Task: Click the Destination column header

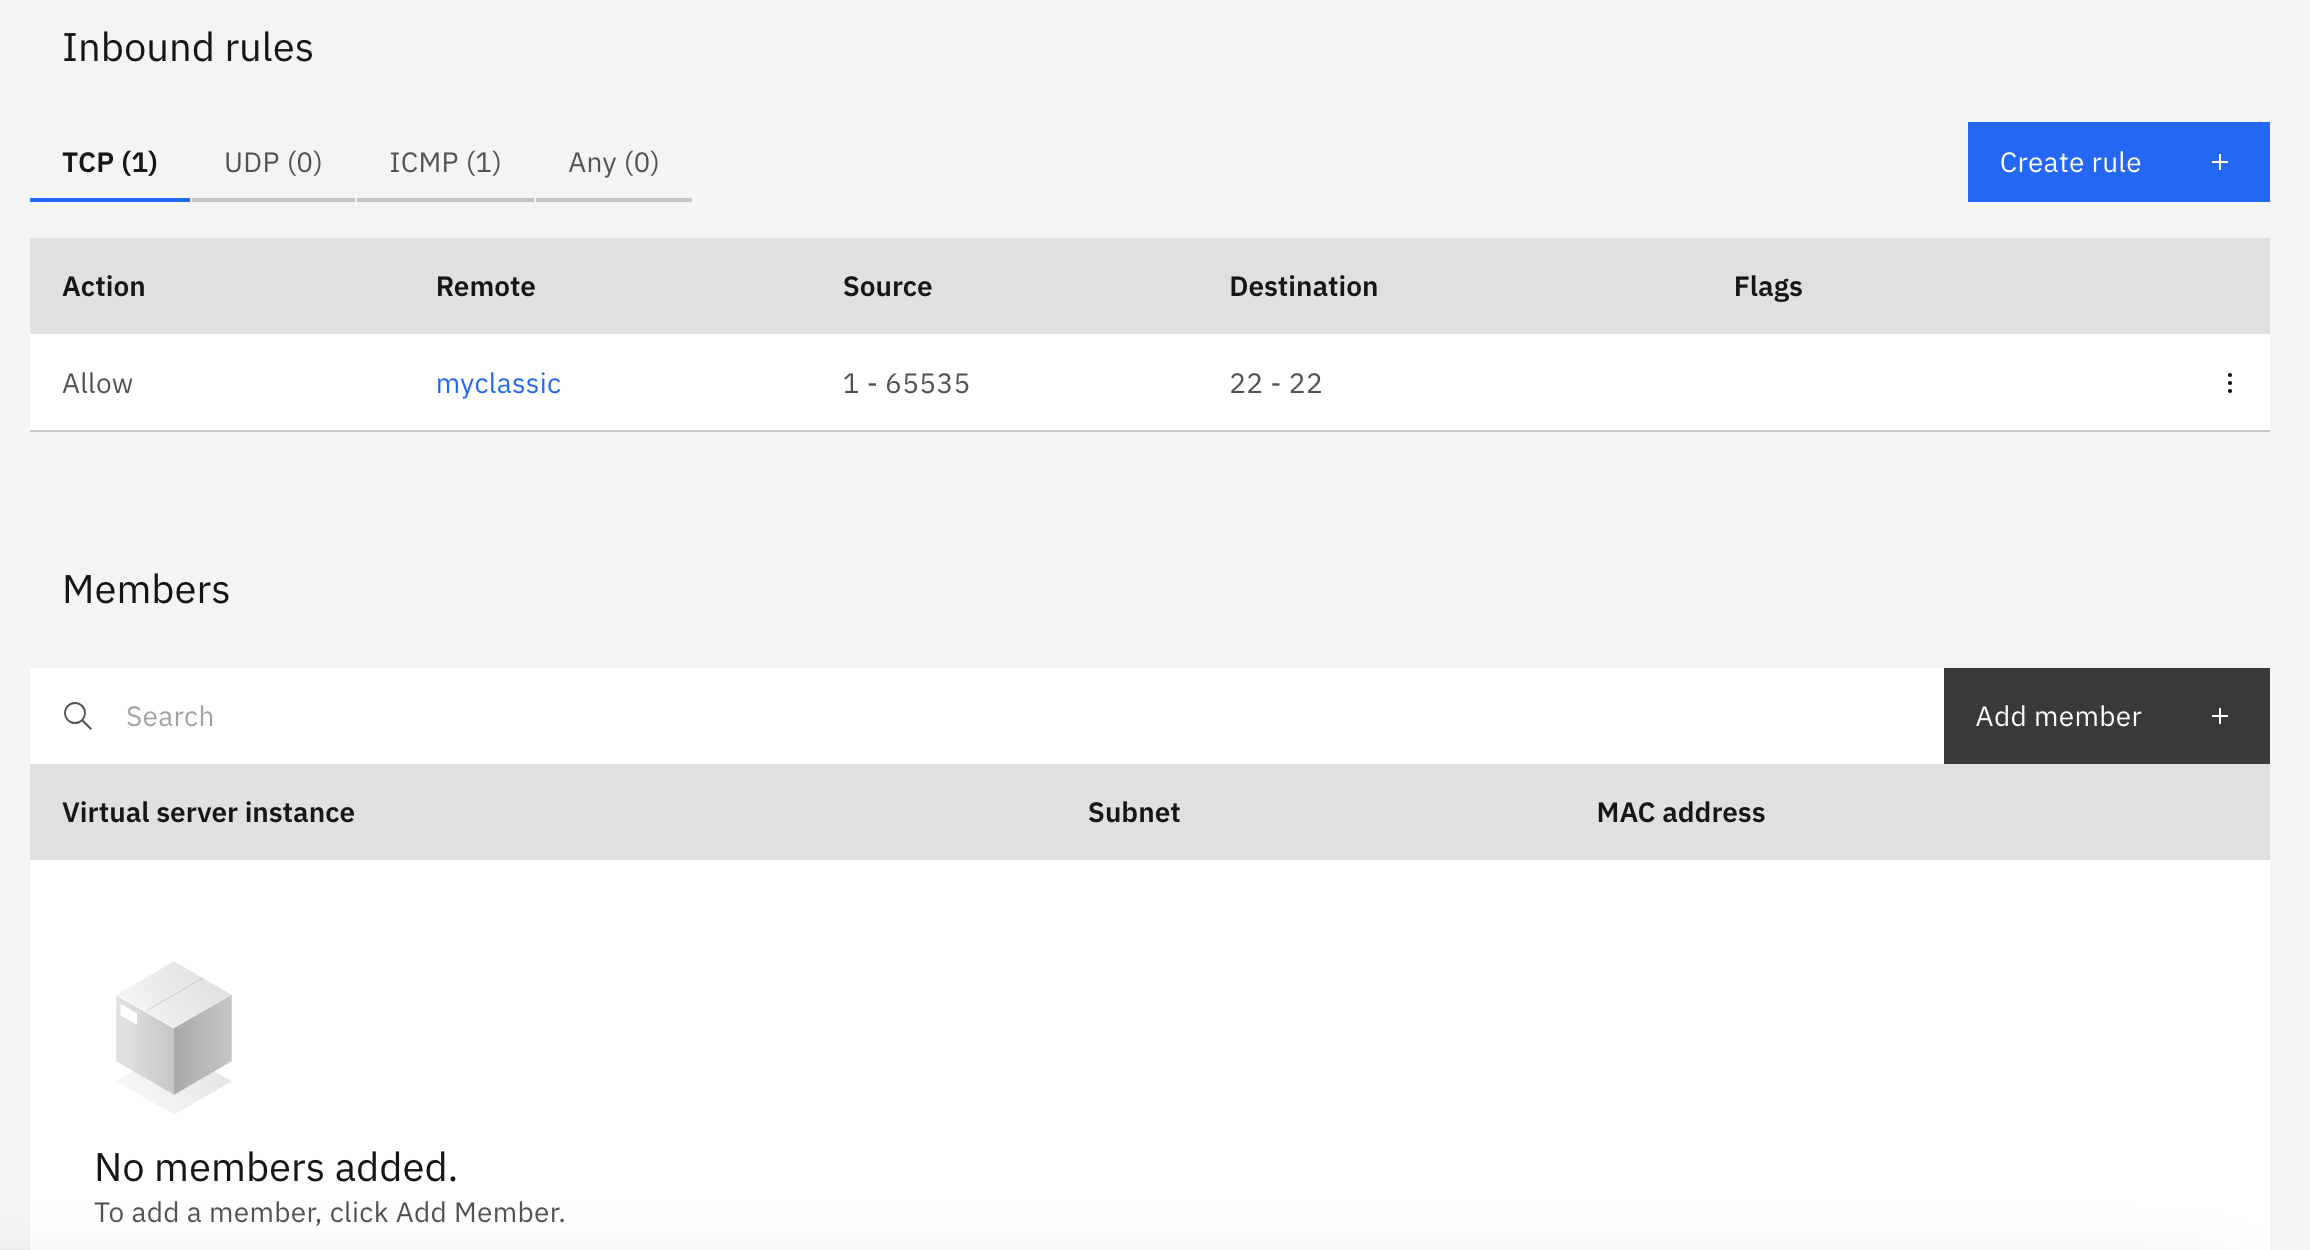Action: click(1303, 286)
